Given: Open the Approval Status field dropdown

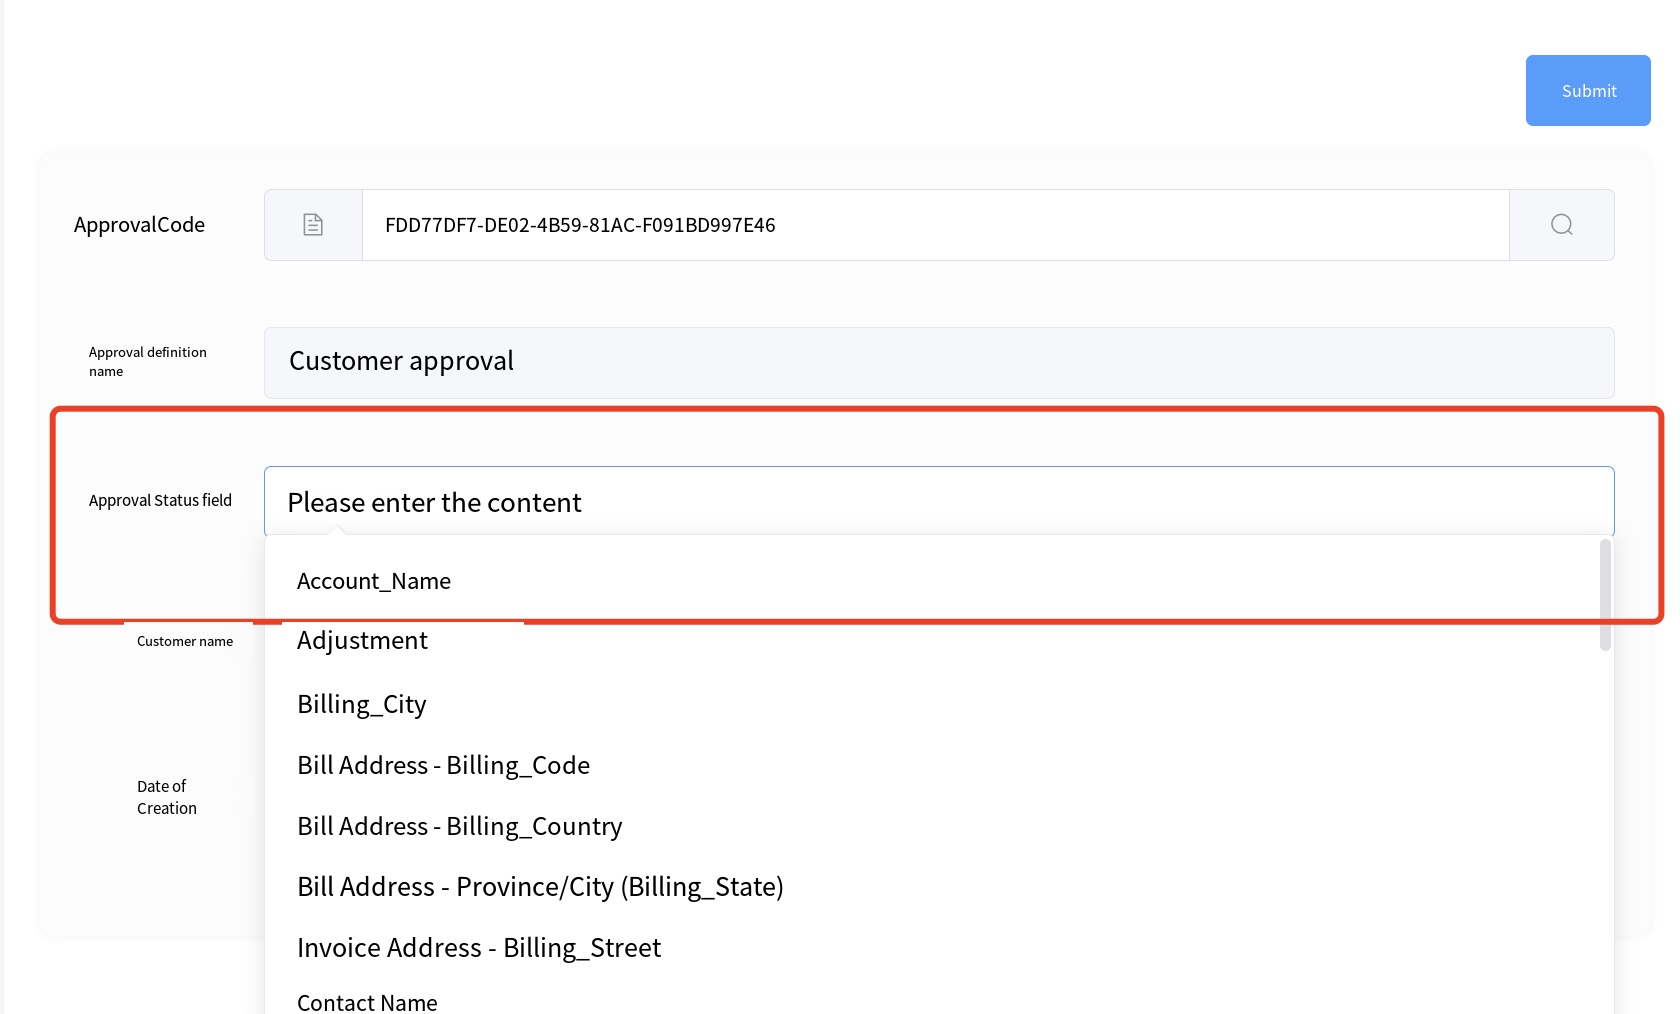Looking at the screenshot, I should pyautogui.click(x=938, y=502).
